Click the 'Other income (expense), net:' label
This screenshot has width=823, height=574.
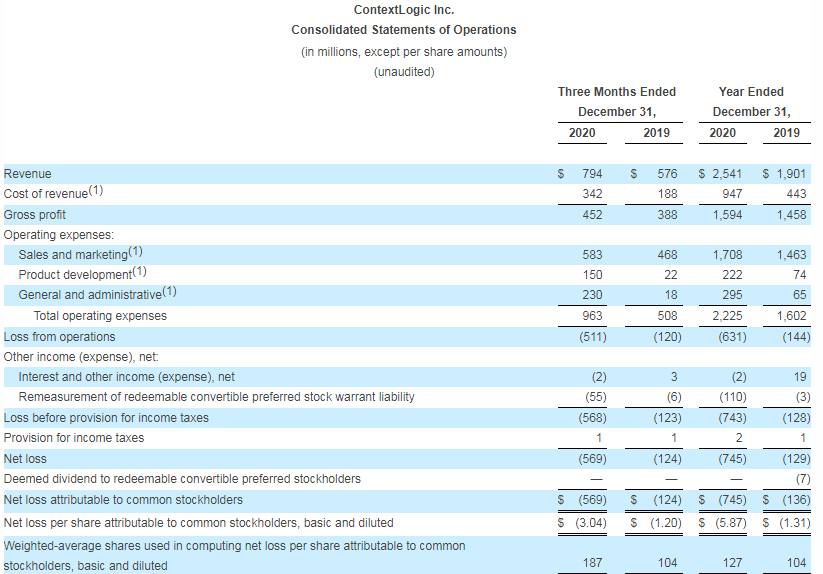81,356
